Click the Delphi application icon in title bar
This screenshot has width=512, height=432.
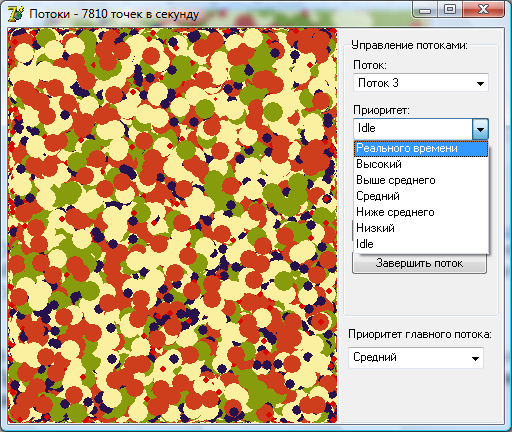pyautogui.click(x=16, y=14)
